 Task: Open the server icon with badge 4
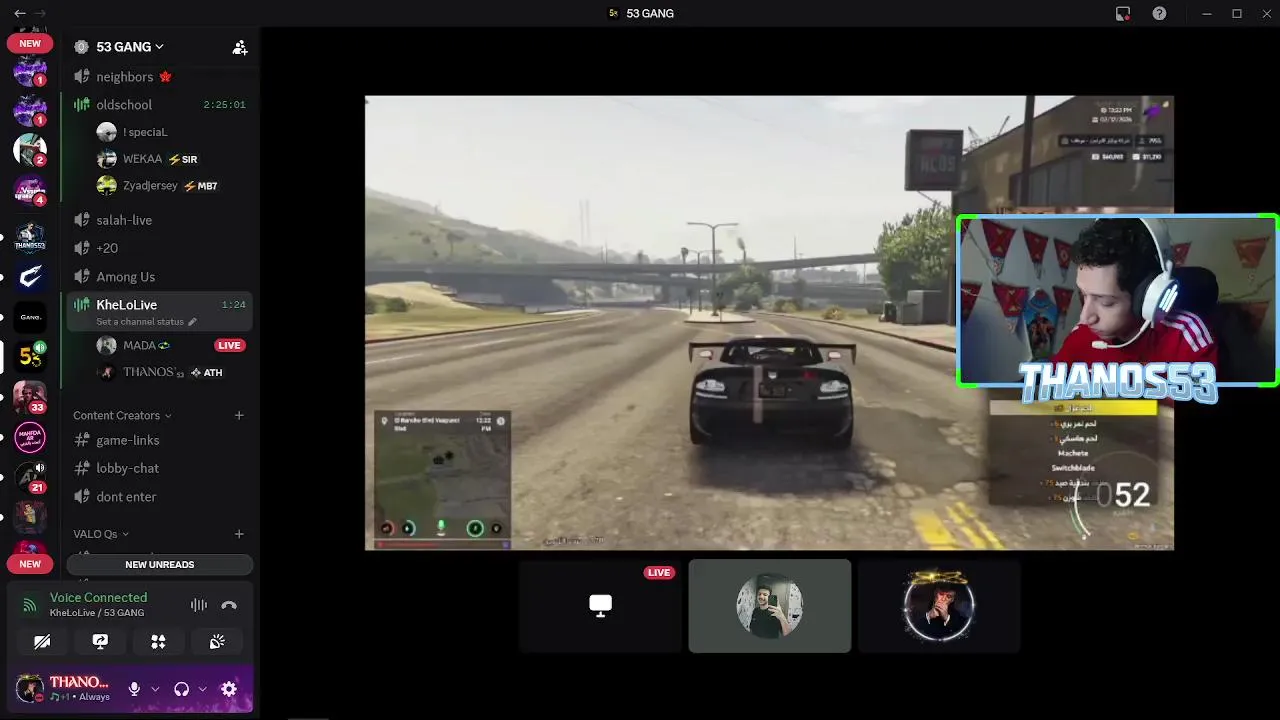coord(30,190)
